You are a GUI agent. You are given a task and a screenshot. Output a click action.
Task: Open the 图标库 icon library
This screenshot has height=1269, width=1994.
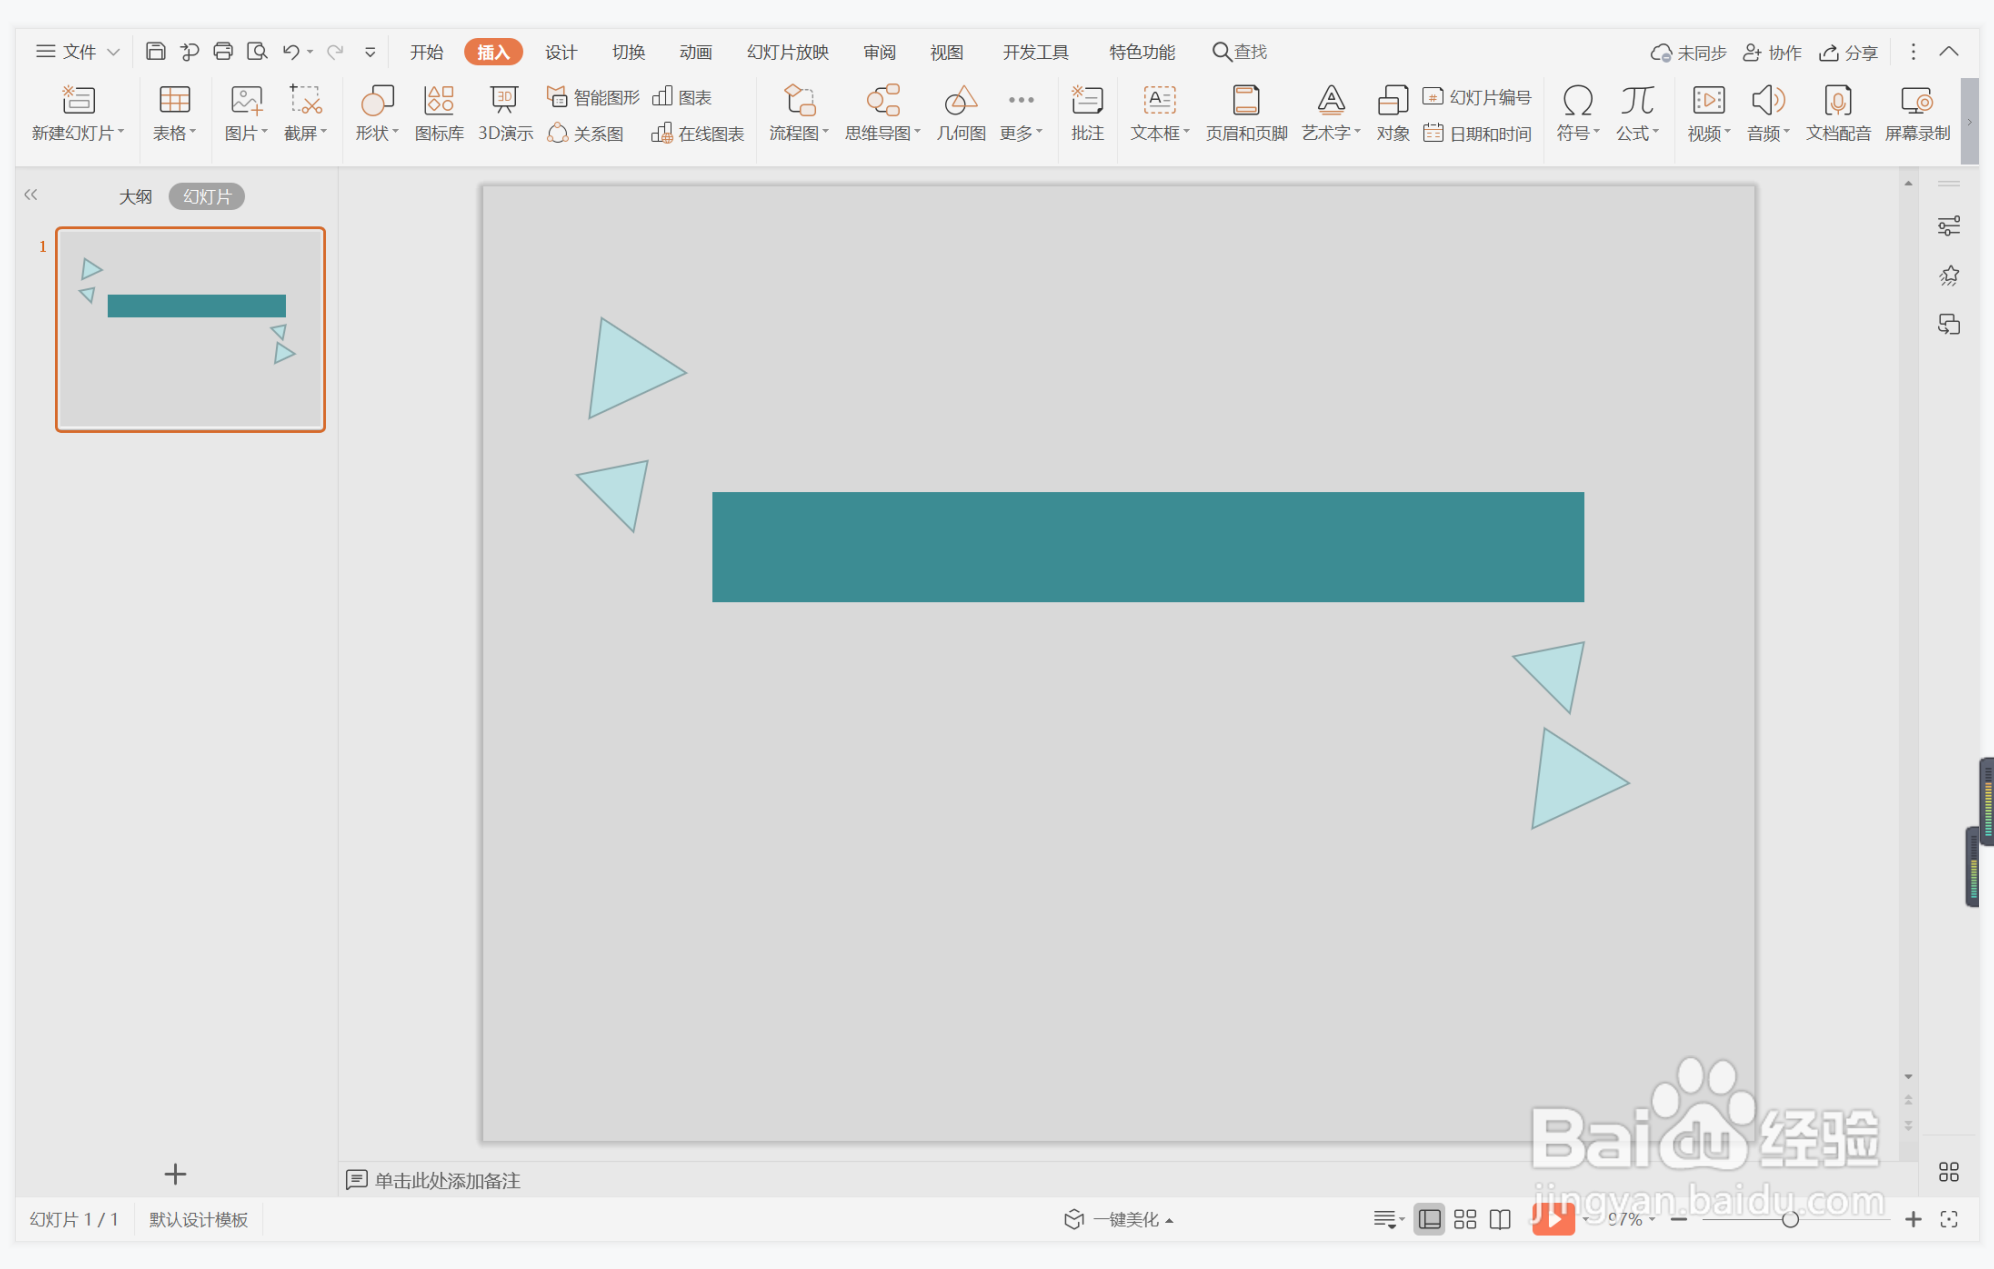tap(439, 112)
